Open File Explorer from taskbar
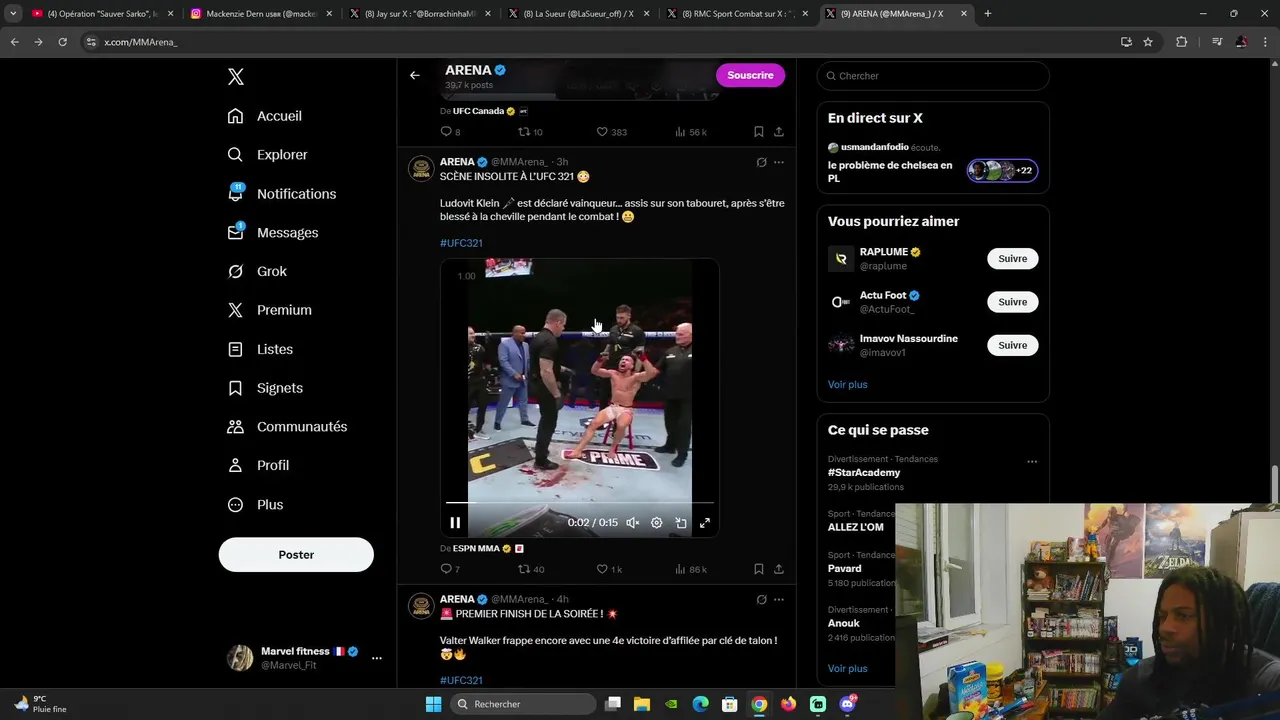Viewport: 1280px width, 720px height. (642, 704)
